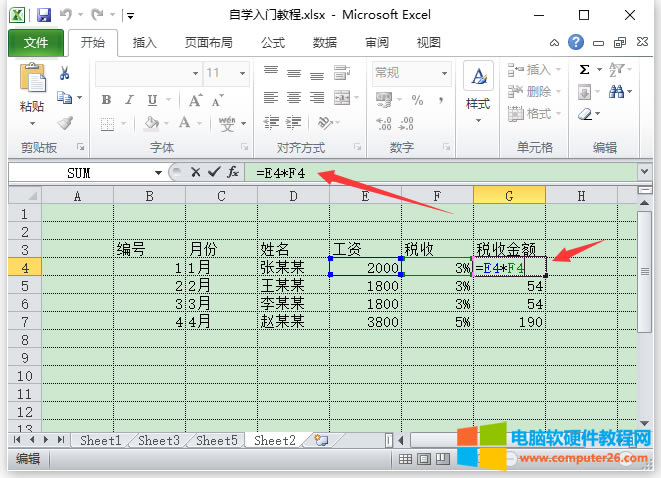
Task: Switch to Normal view in status bar
Action: tap(405, 459)
